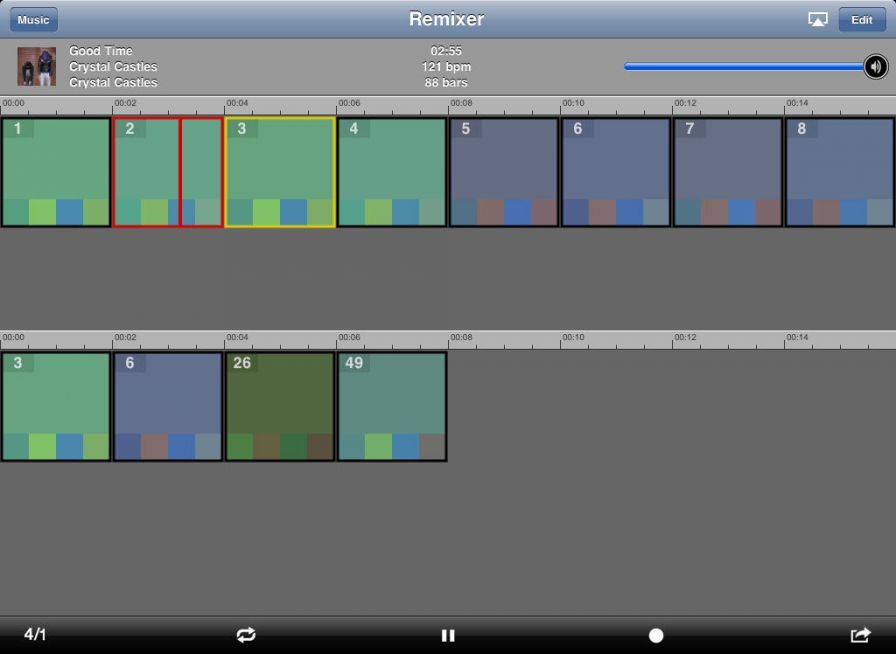Click the blue volume slider track
This screenshot has width=896, height=654.
[x=742, y=67]
